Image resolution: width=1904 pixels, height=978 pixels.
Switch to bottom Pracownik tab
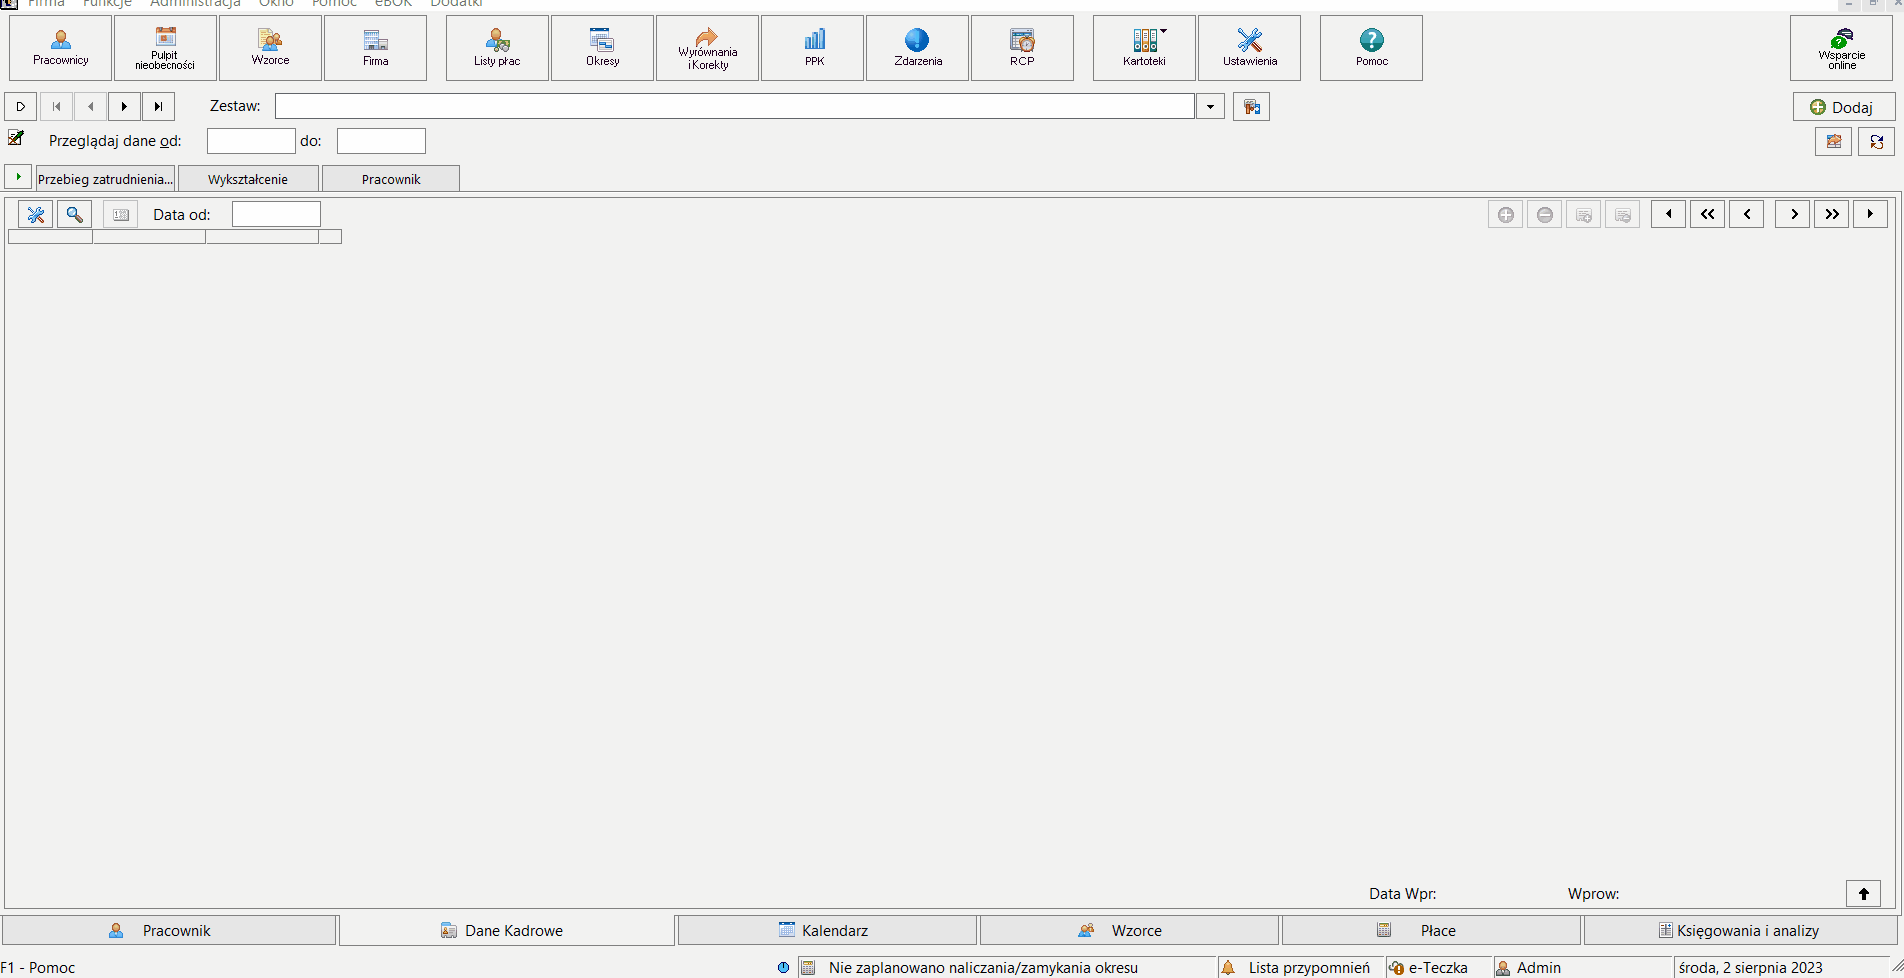coord(169,930)
